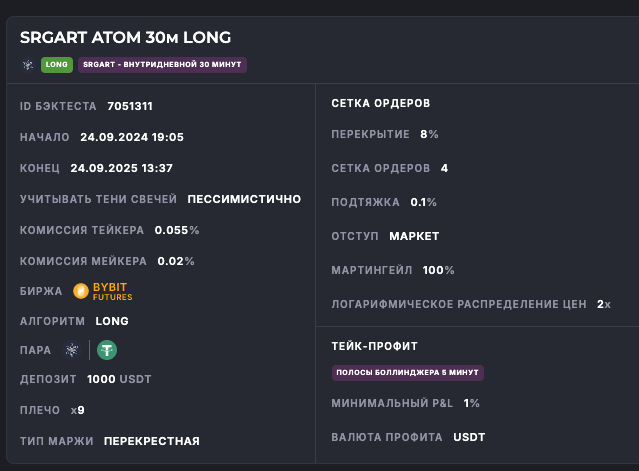The image size is (639, 471).
Task: Click the cross margin type value
Action: [152, 441]
